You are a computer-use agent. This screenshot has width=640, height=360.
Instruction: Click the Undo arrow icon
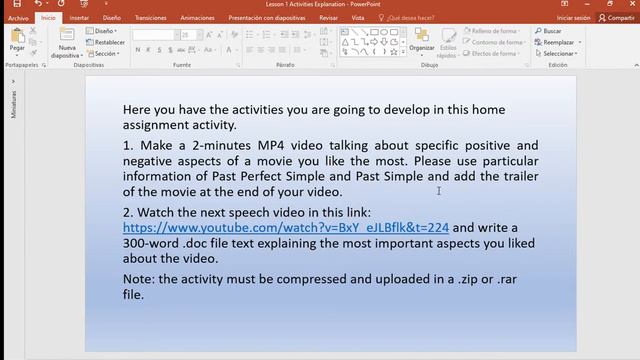(38, 4)
